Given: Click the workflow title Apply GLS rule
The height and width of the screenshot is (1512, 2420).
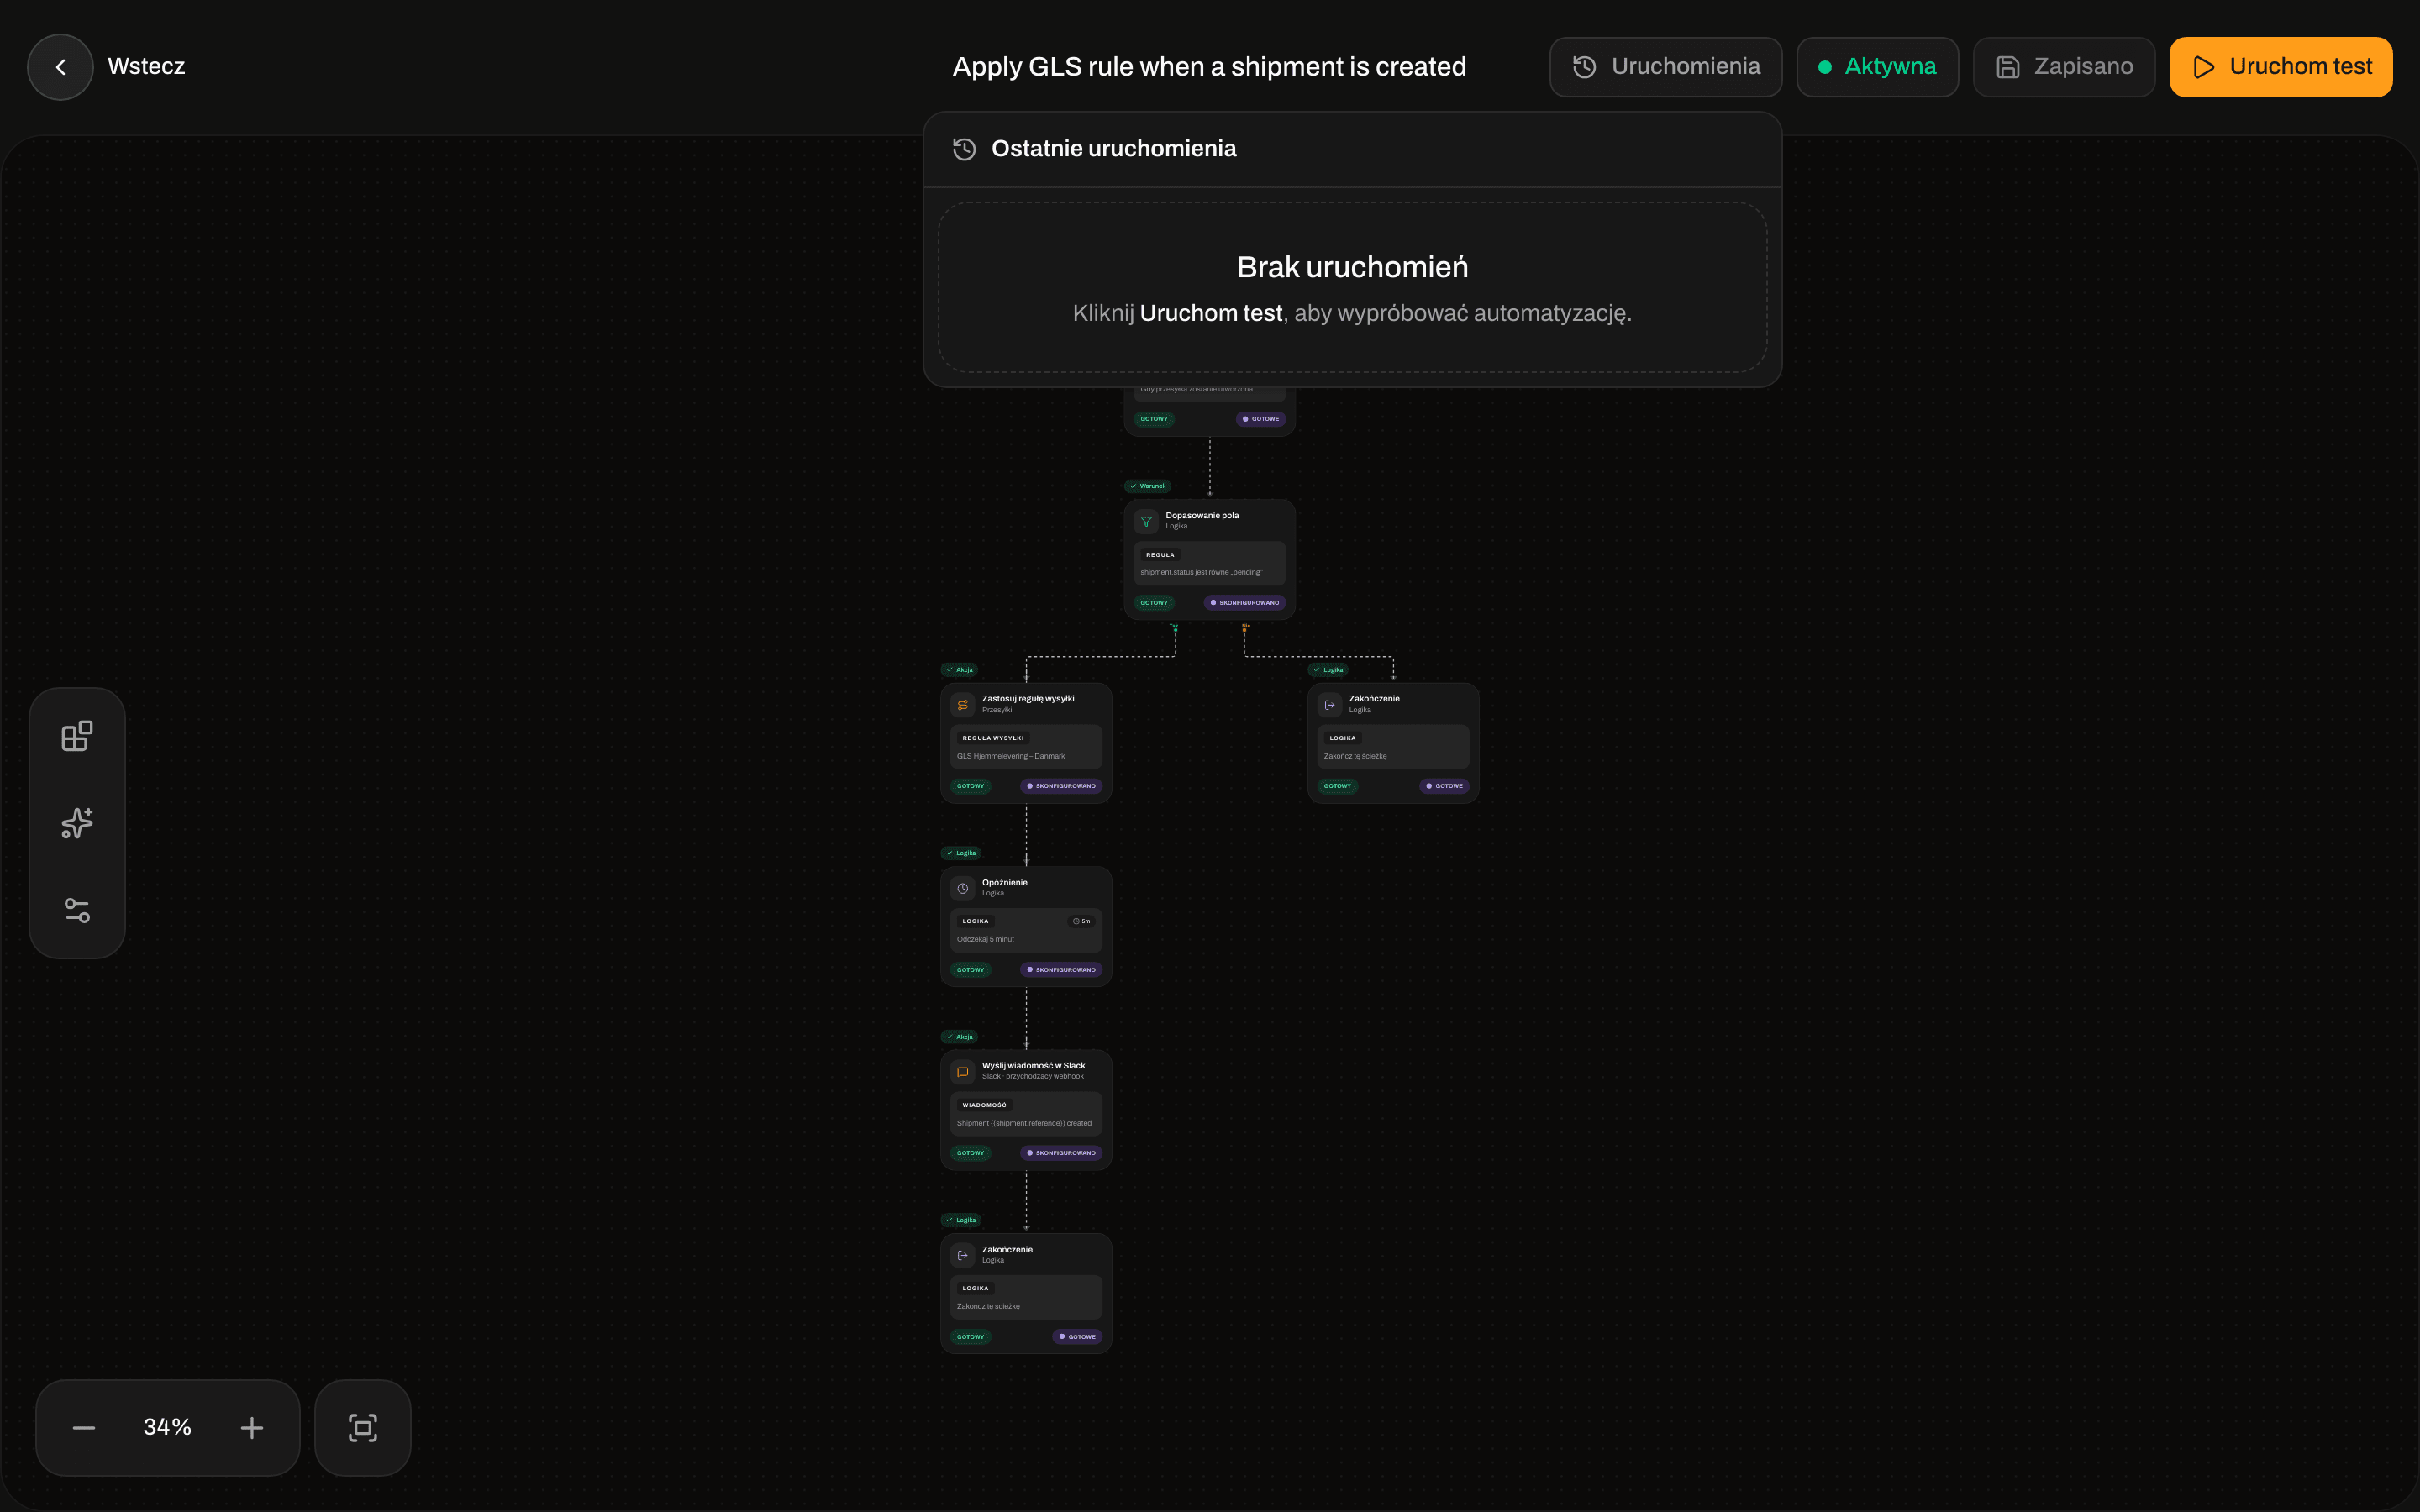Looking at the screenshot, I should (1209, 67).
